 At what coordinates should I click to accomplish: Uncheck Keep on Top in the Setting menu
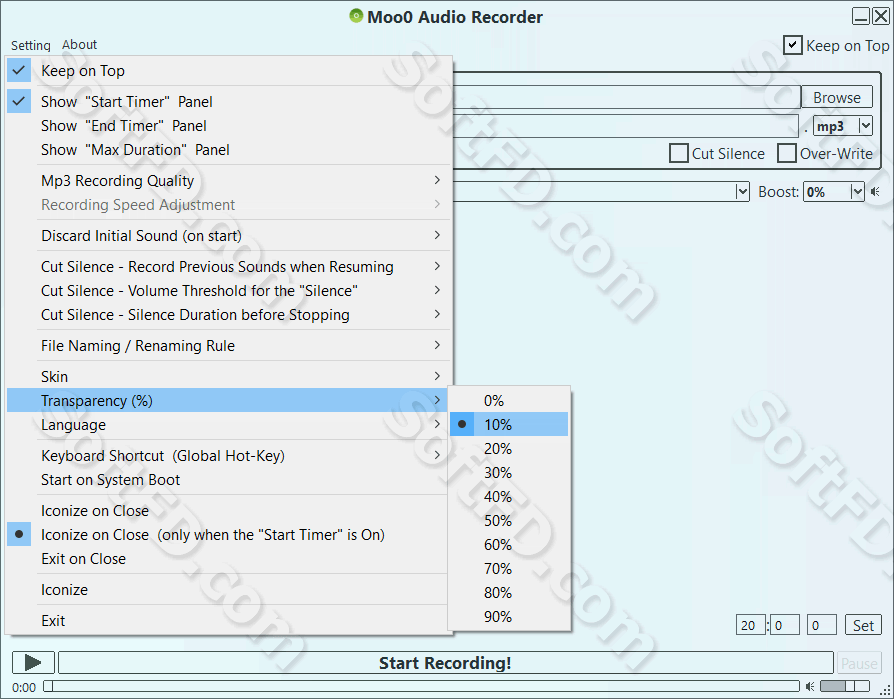[229, 71]
